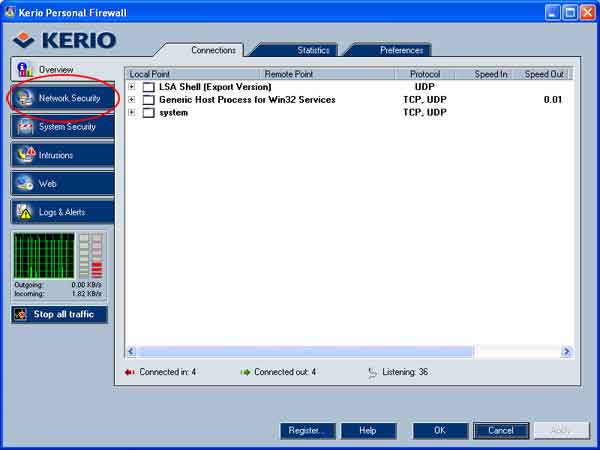600x450 pixels.
Task: Open the System Security section
Action: pos(63,127)
